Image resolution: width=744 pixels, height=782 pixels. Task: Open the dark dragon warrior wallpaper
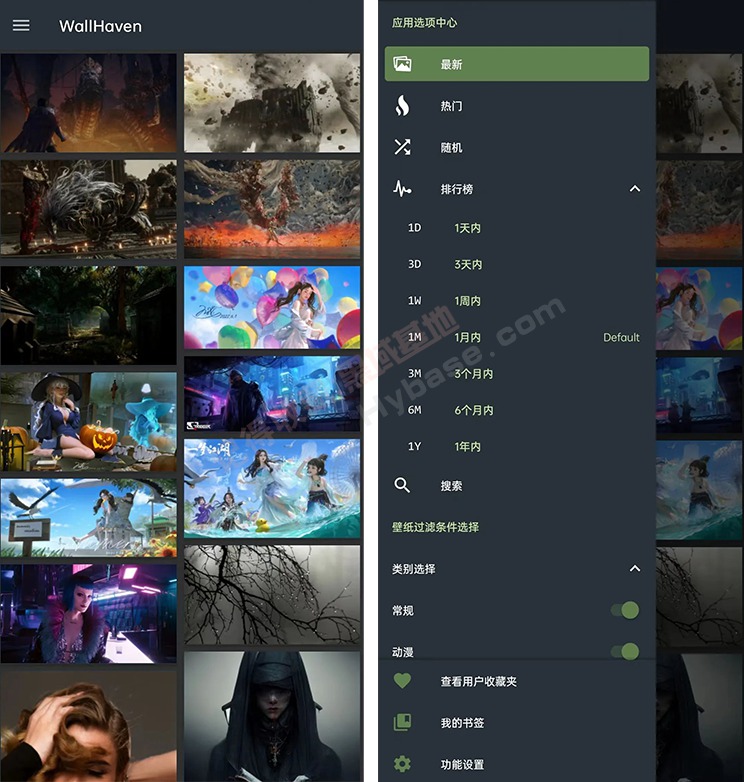(88, 103)
